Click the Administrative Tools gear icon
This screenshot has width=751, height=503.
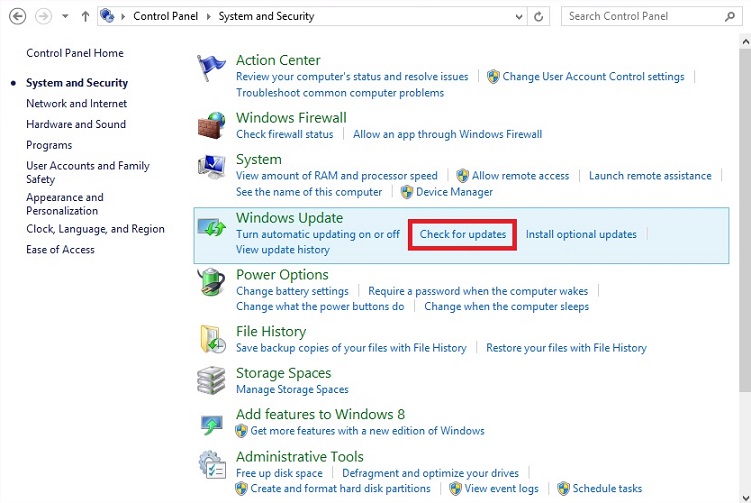click(211, 465)
